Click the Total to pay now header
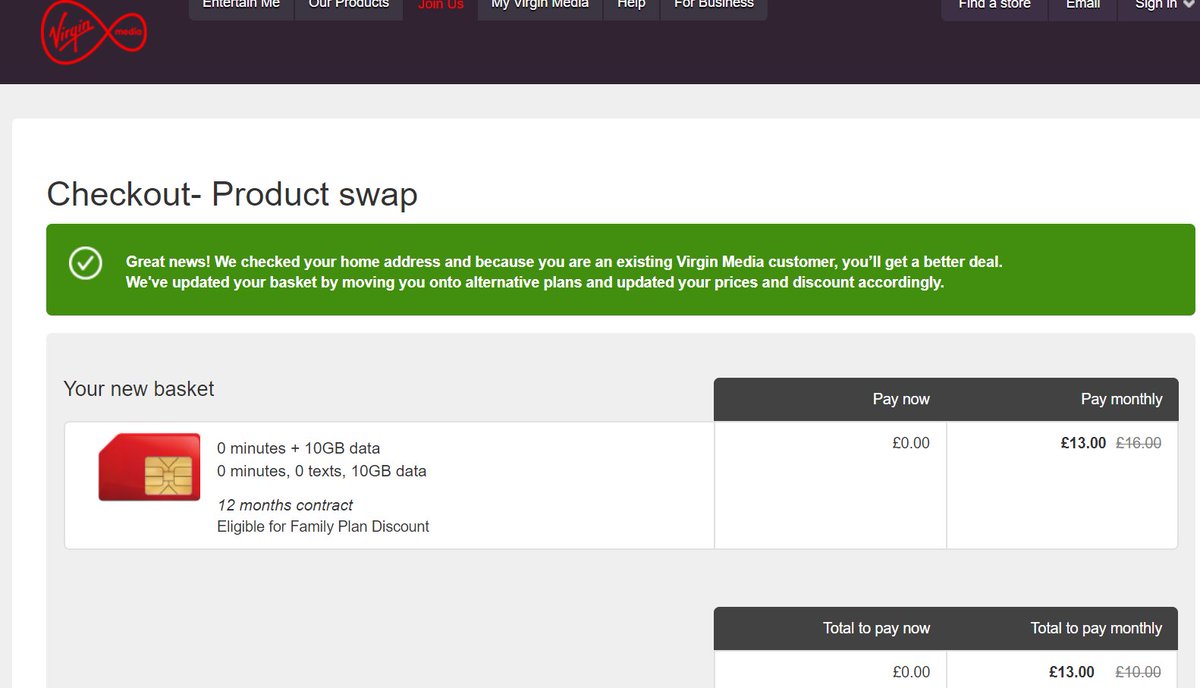 pyautogui.click(x=877, y=628)
